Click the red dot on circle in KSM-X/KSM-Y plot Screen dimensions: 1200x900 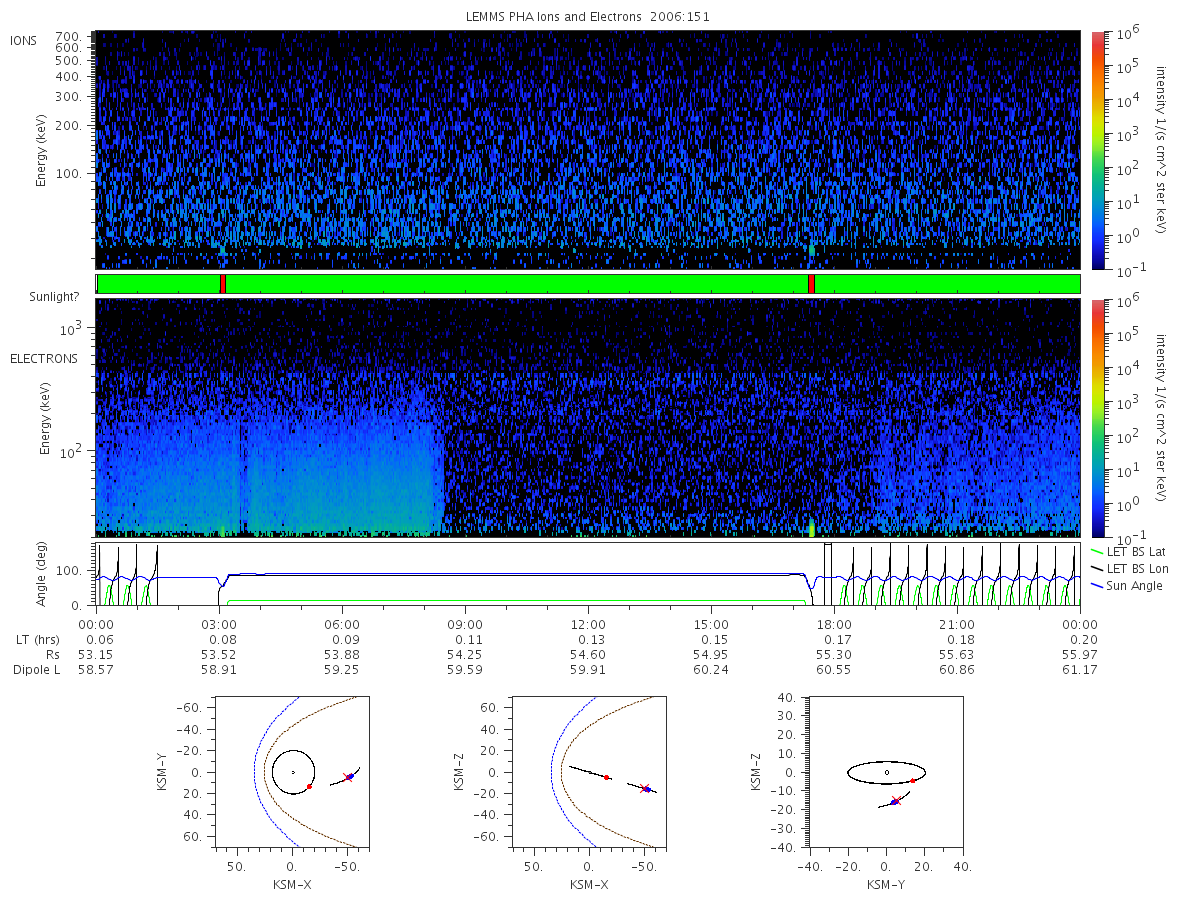(x=309, y=786)
